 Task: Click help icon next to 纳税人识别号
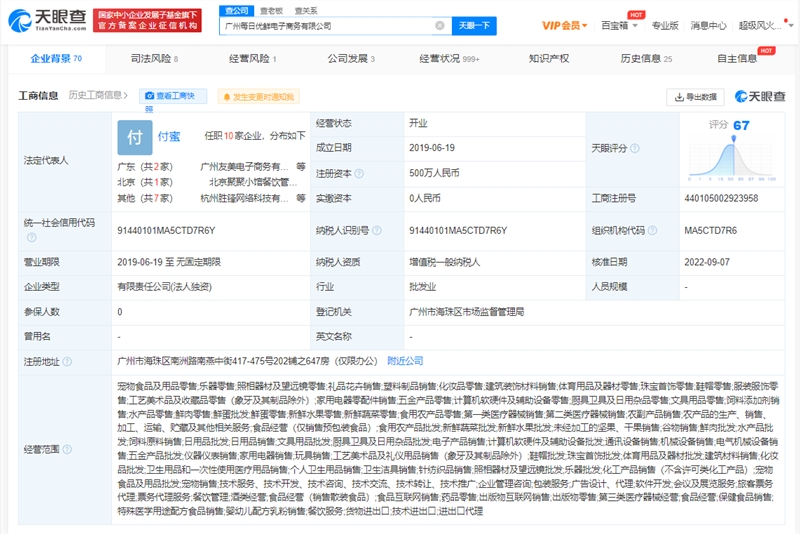377,231
